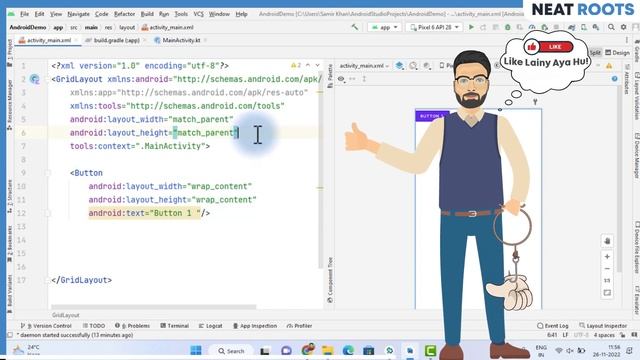
Task: Open the File menu
Action: click(x=24, y=14)
